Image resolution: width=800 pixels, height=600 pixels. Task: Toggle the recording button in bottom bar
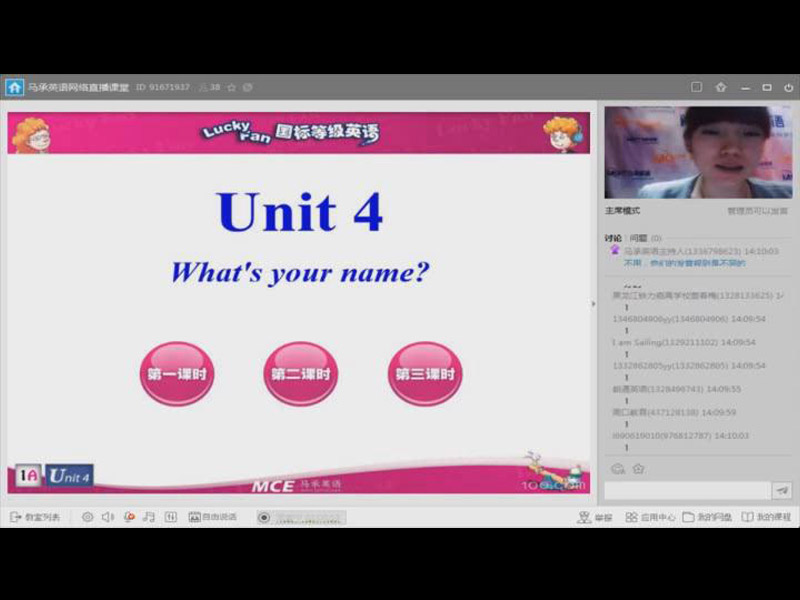coord(264,517)
